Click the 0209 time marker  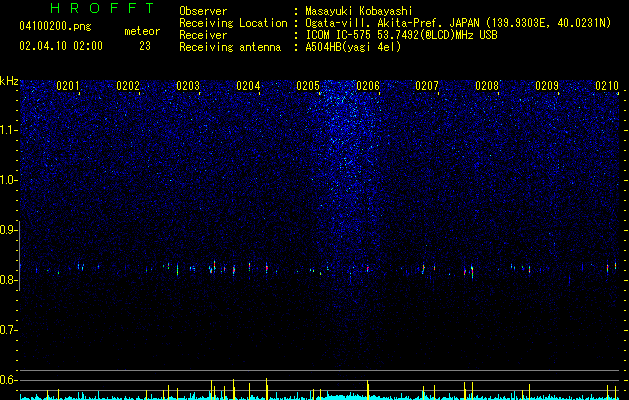point(547,86)
